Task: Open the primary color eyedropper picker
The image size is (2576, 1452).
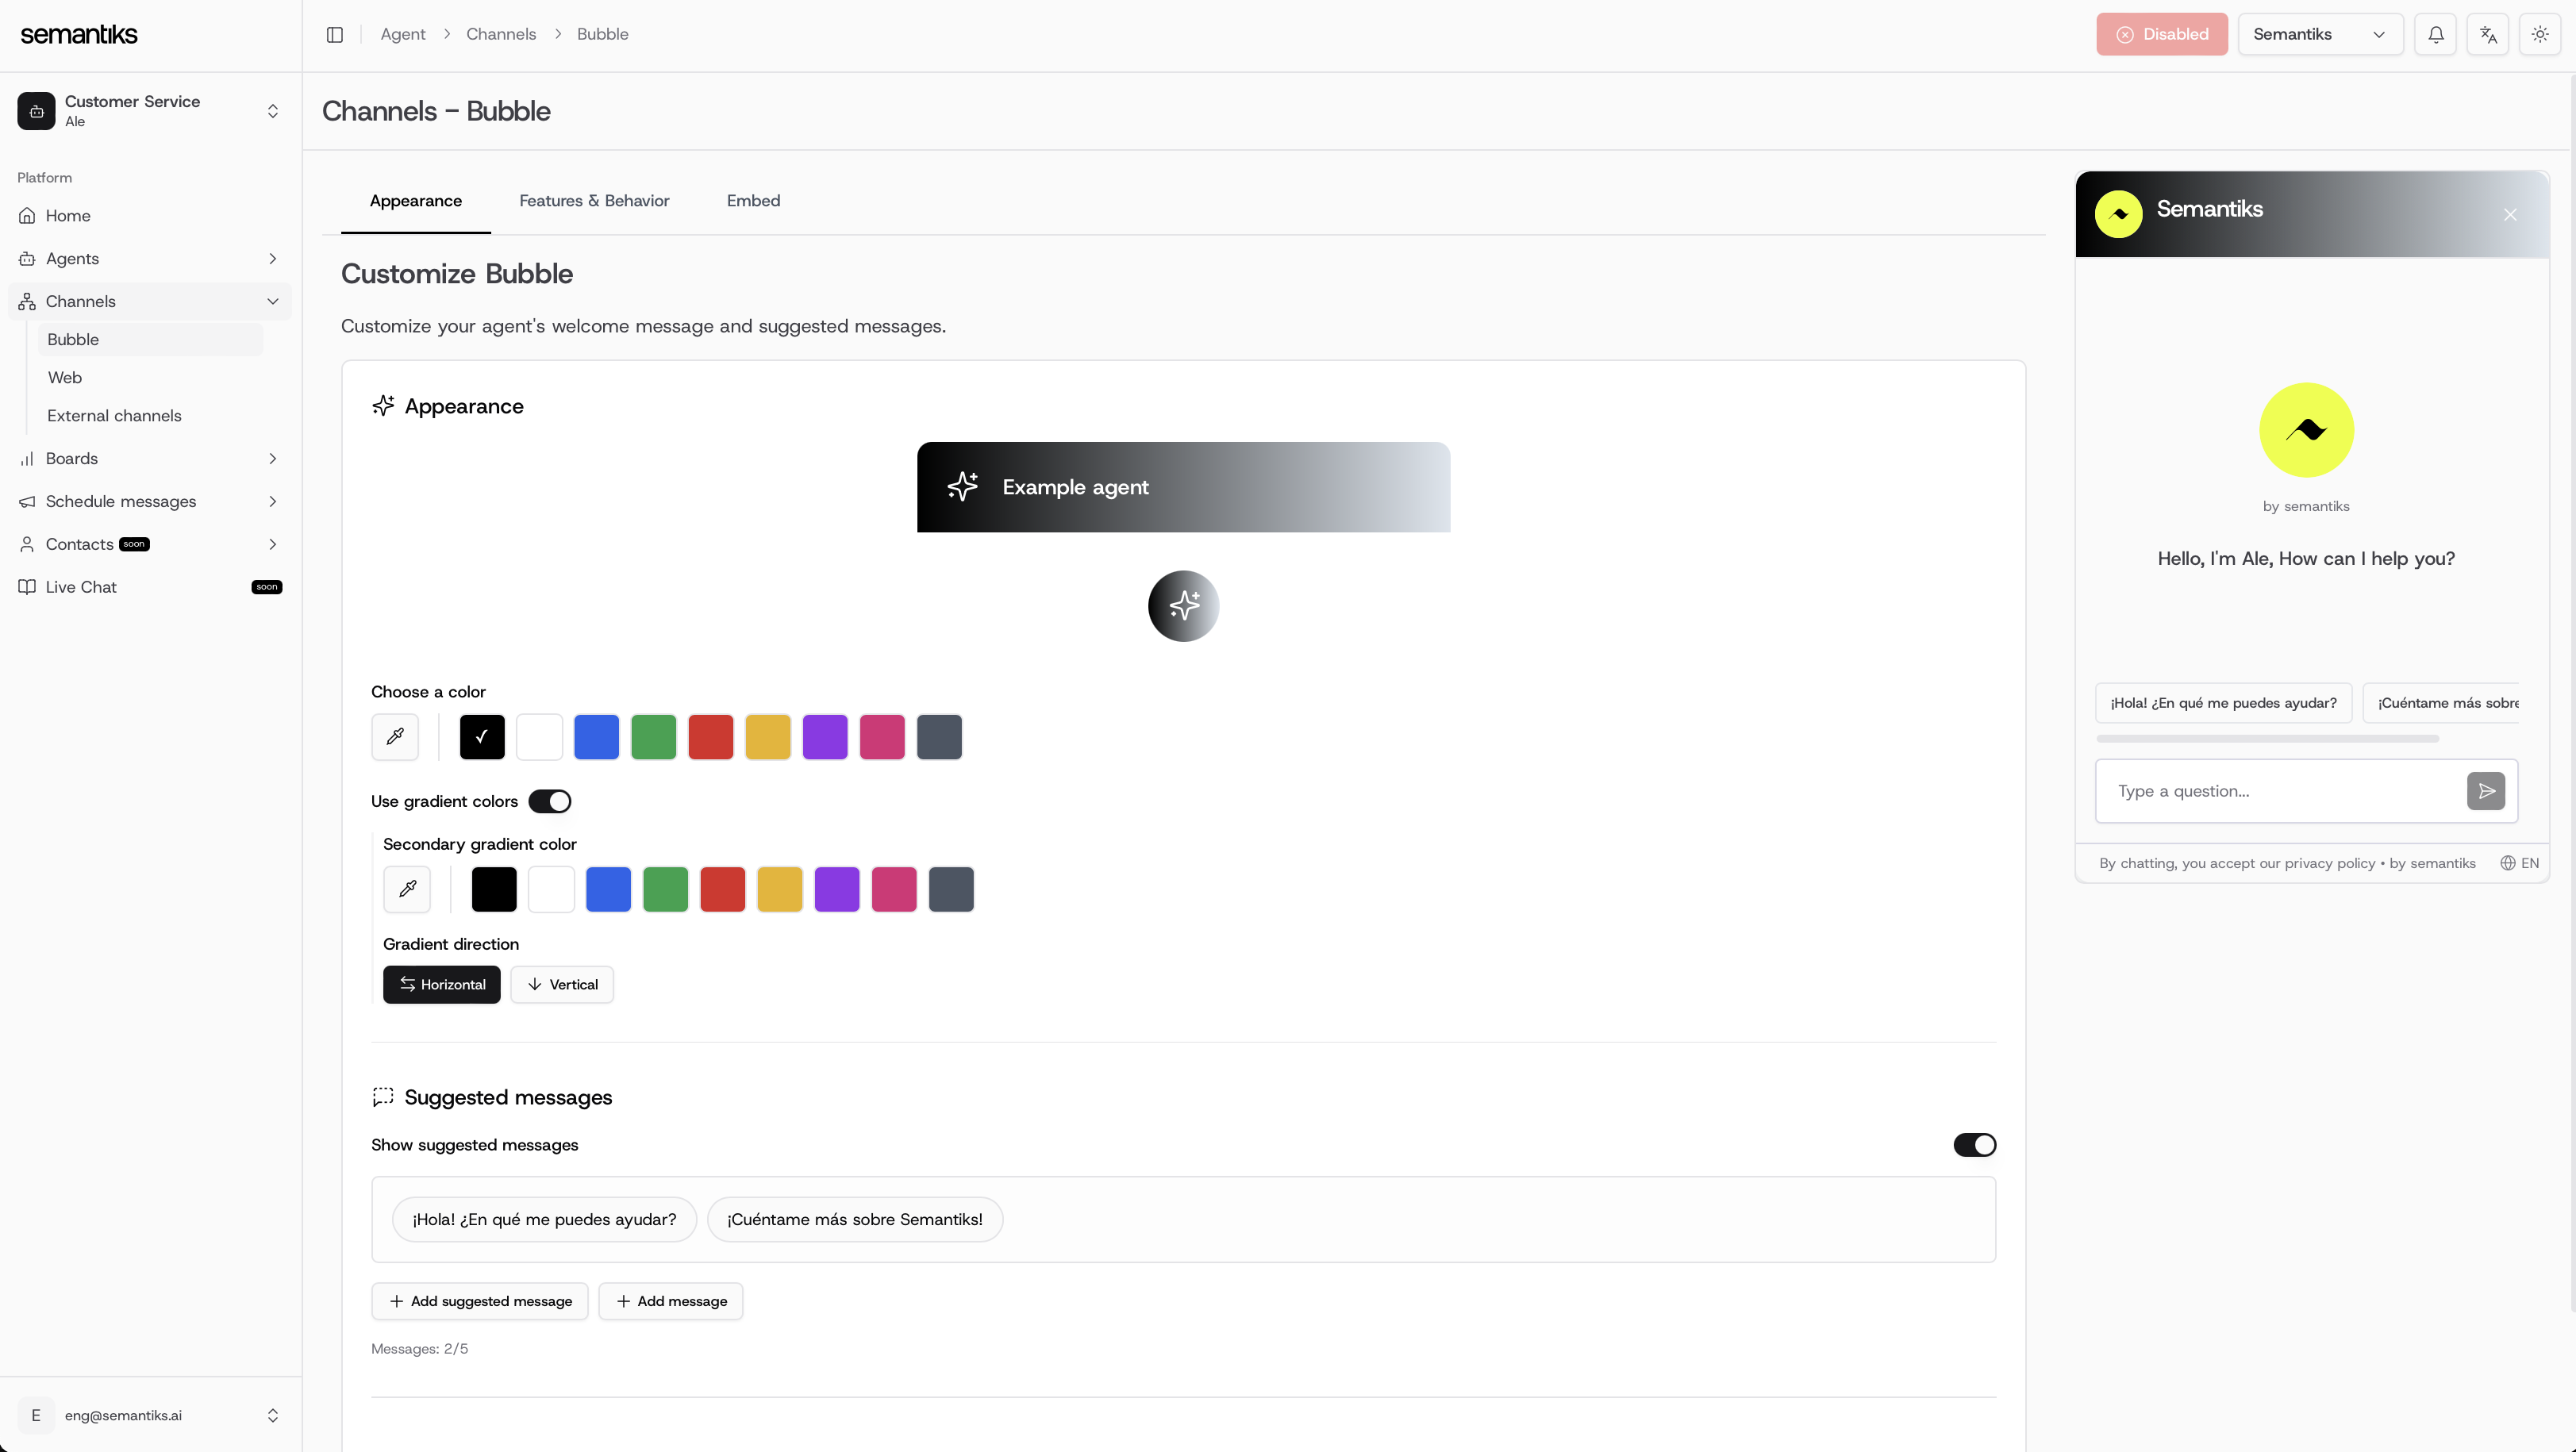Action: tap(395, 737)
